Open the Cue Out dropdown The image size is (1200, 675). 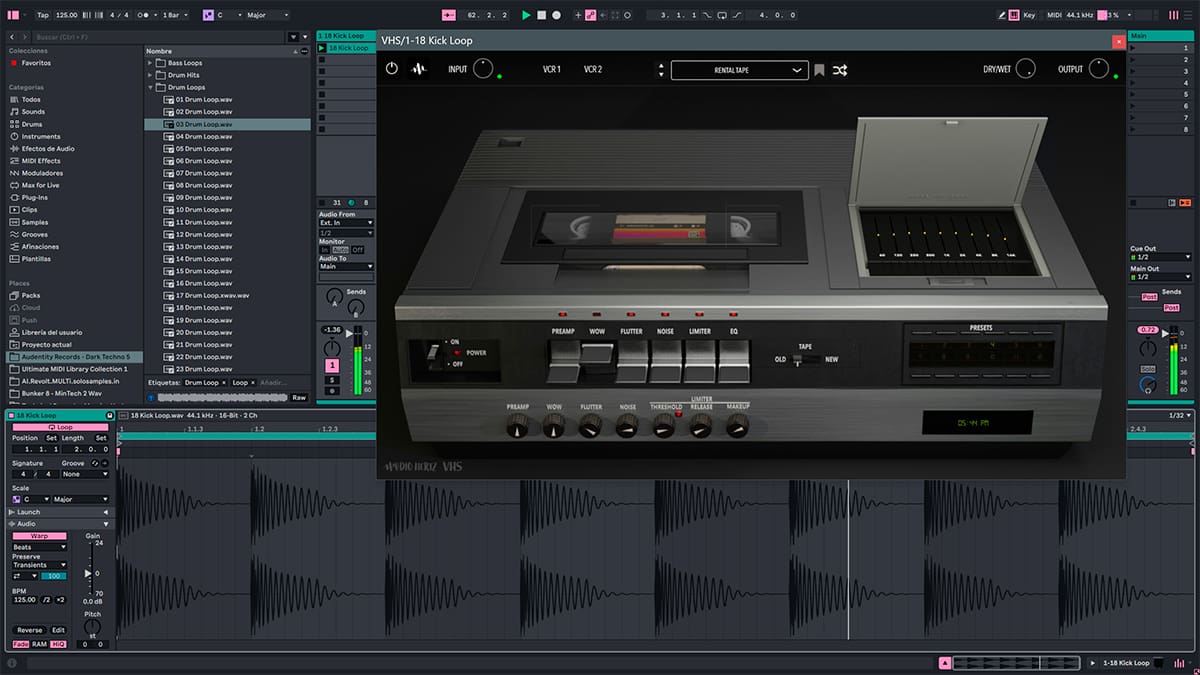pos(1160,257)
